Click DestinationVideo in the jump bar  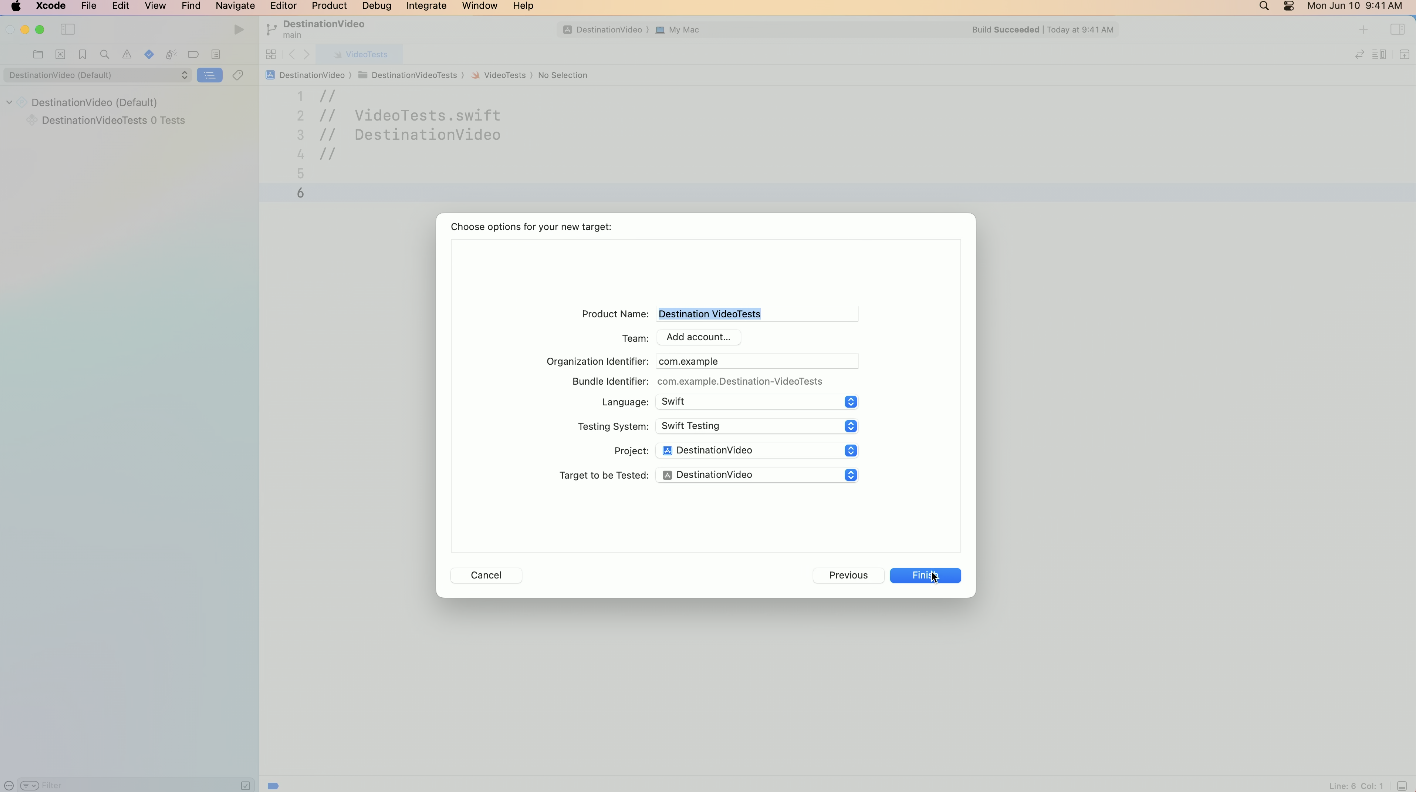coord(305,75)
